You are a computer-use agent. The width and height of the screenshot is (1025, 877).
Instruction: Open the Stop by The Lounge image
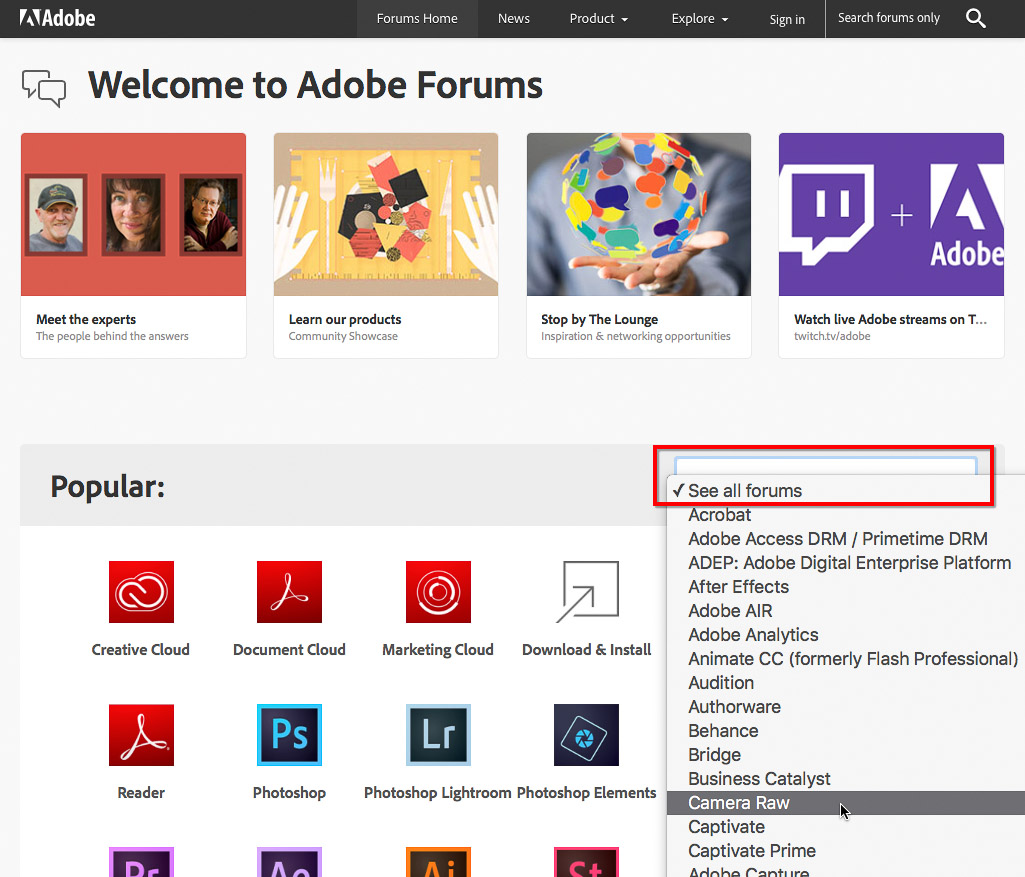639,214
